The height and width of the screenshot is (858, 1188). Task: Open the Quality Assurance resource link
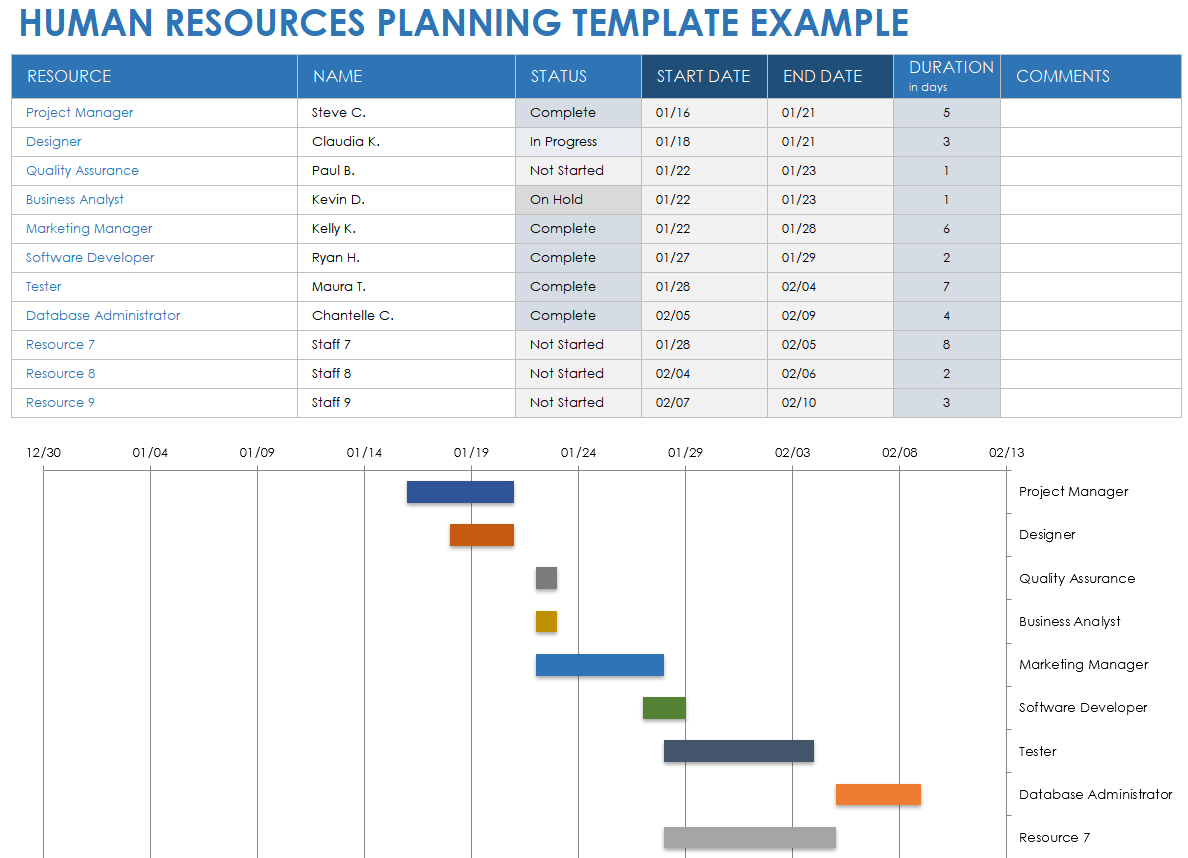[82, 170]
